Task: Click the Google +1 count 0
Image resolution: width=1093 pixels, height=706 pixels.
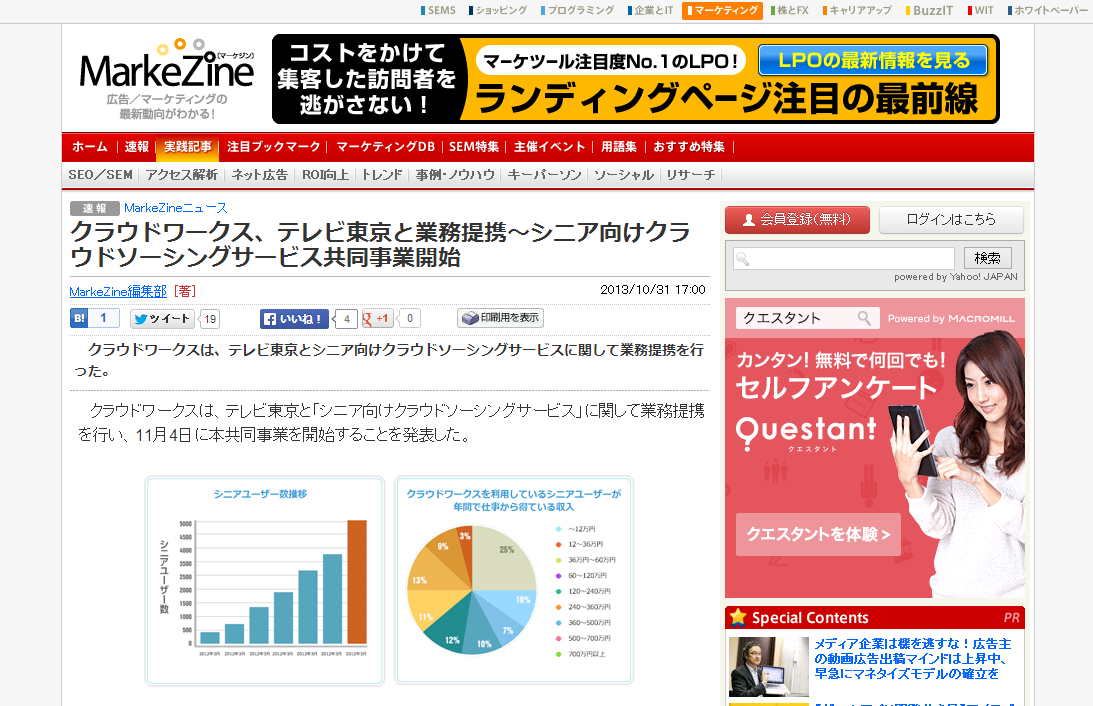Action: pos(410,319)
